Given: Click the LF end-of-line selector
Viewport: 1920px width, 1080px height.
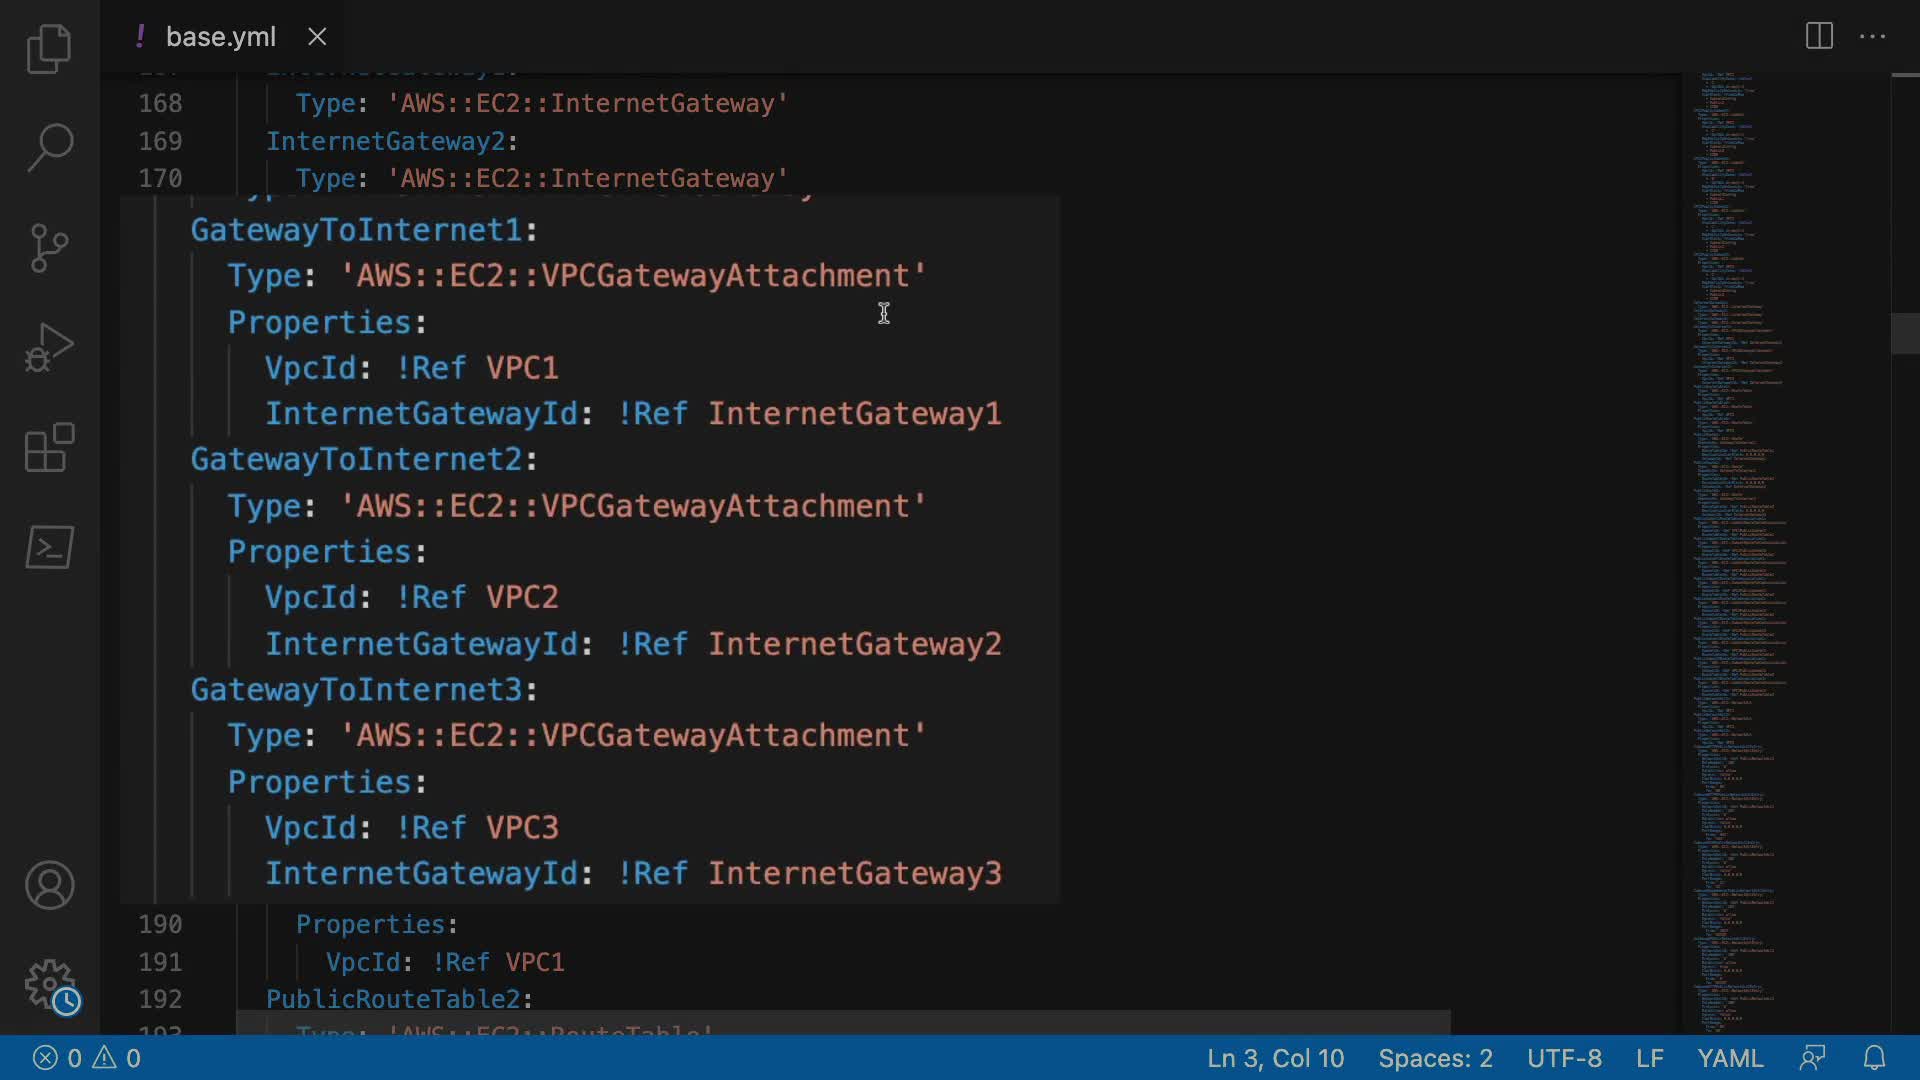Looking at the screenshot, I should [x=1649, y=1058].
